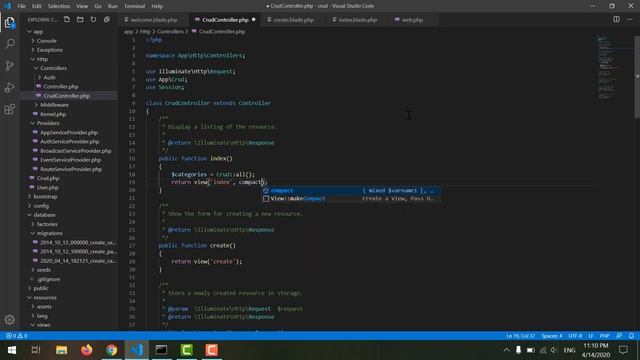Open the Extensions view

pyautogui.click(x=10, y=109)
